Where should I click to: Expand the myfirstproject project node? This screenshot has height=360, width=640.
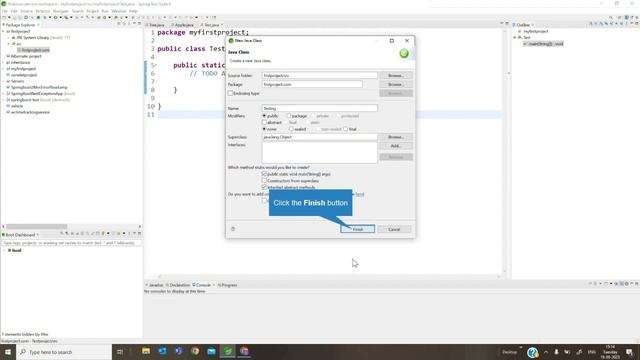click(x=3, y=69)
